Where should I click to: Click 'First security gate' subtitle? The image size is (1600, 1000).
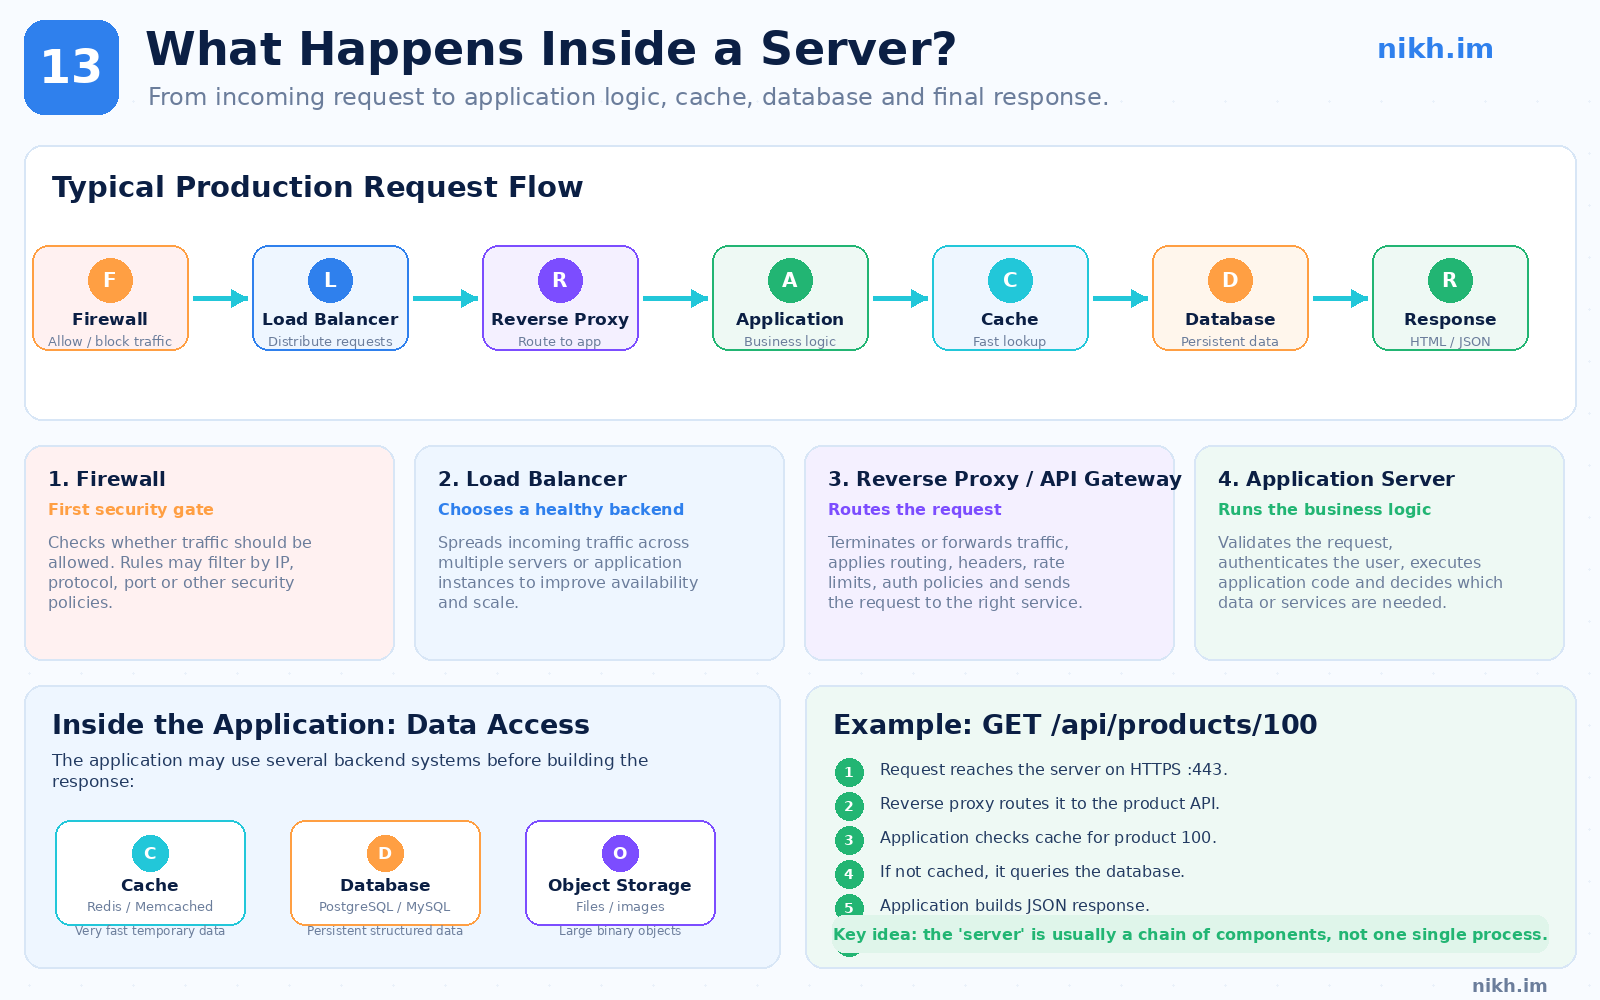pos(131,509)
